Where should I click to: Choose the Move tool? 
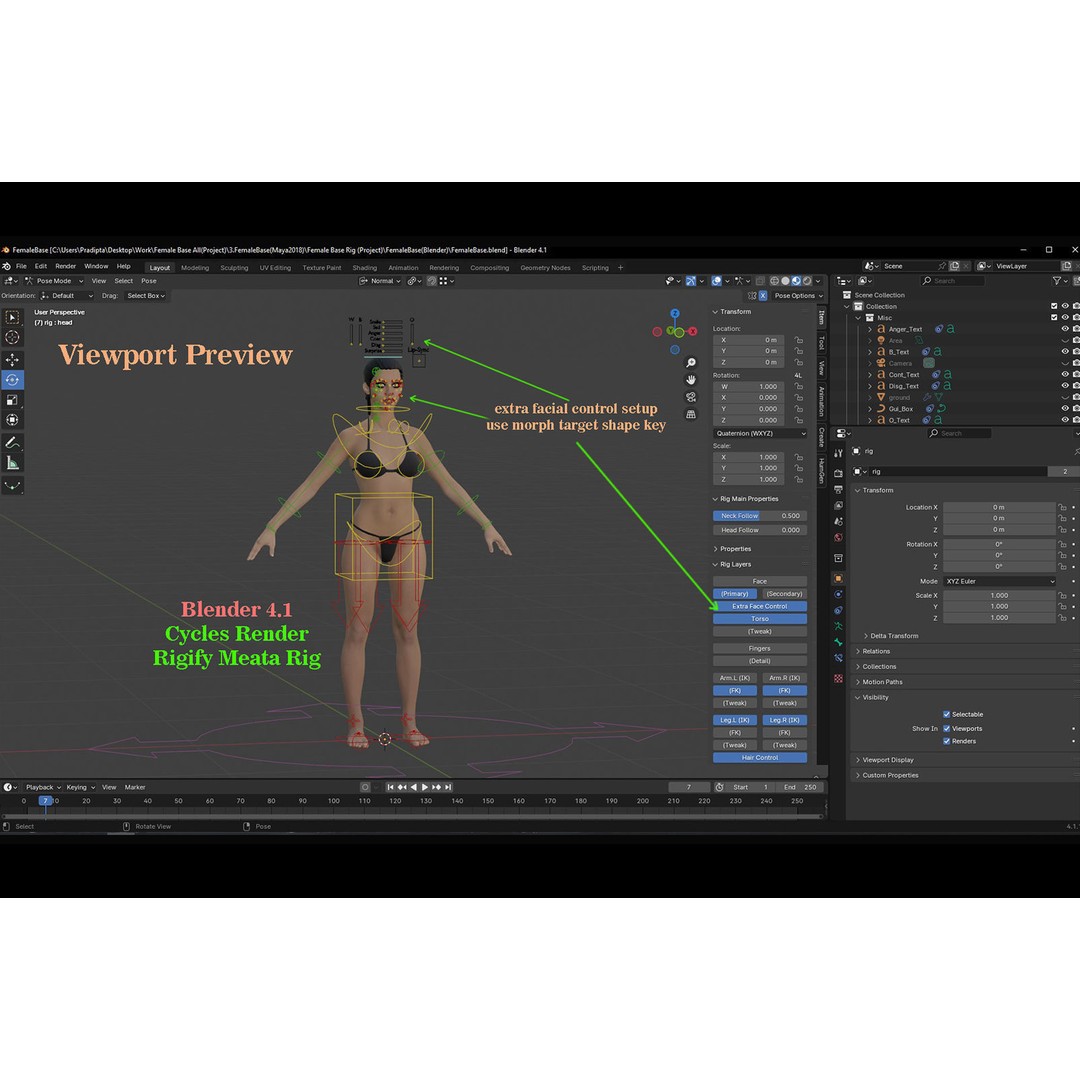pyautogui.click(x=12, y=360)
